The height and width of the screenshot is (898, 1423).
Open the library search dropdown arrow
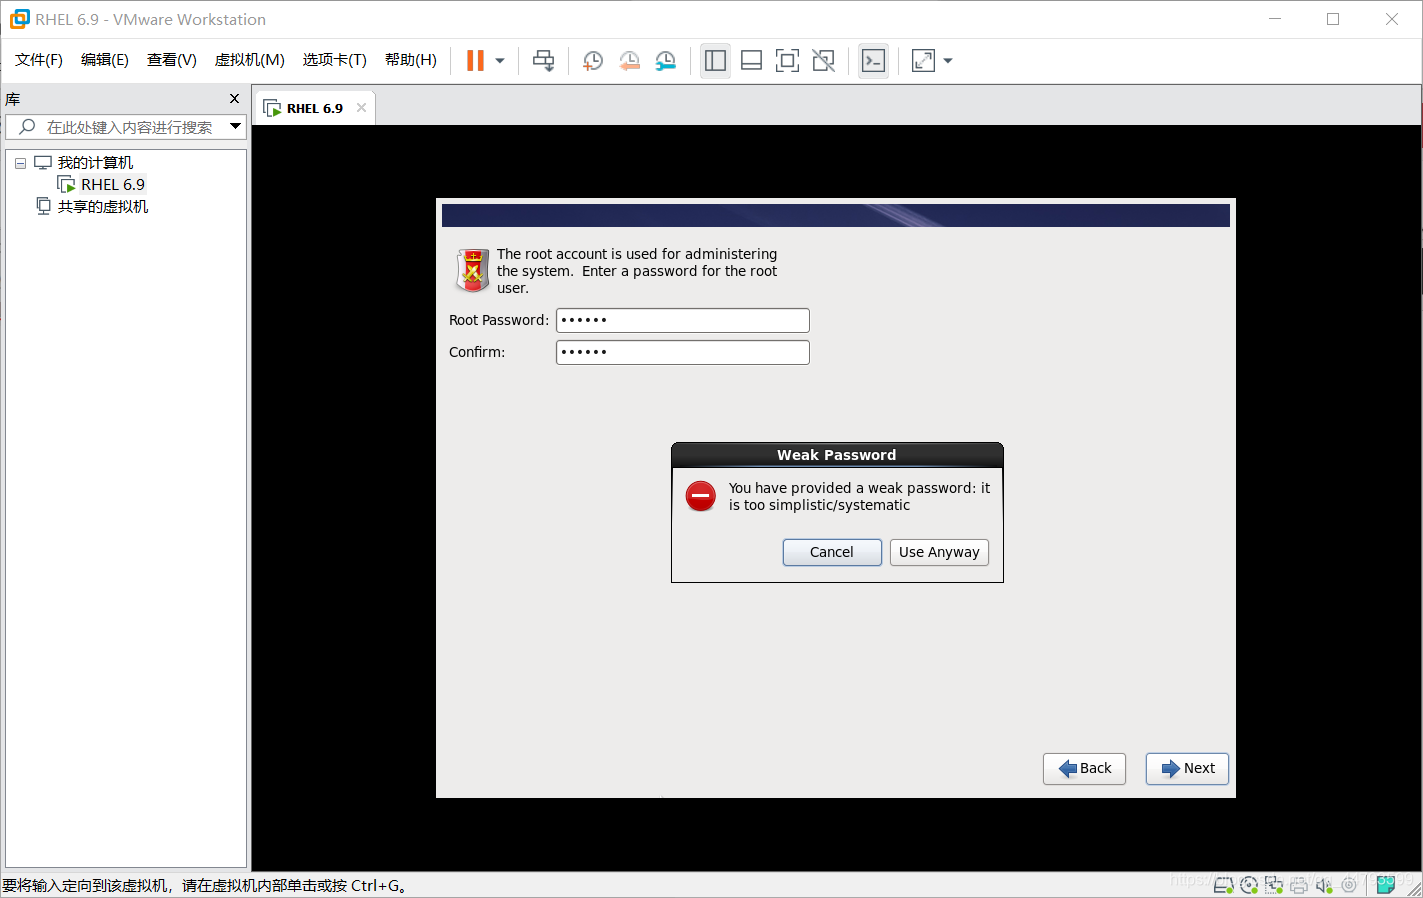(236, 127)
